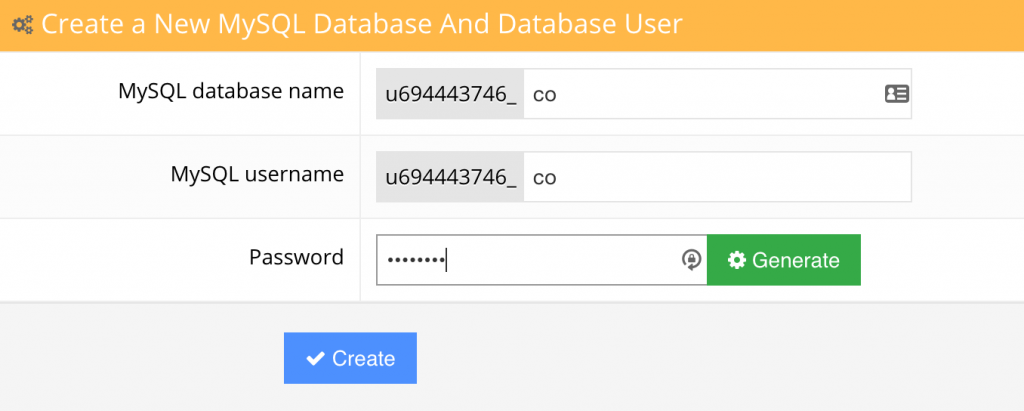This screenshot has width=1024, height=411.
Task: Click into the Password input field
Action: coord(560,260)
